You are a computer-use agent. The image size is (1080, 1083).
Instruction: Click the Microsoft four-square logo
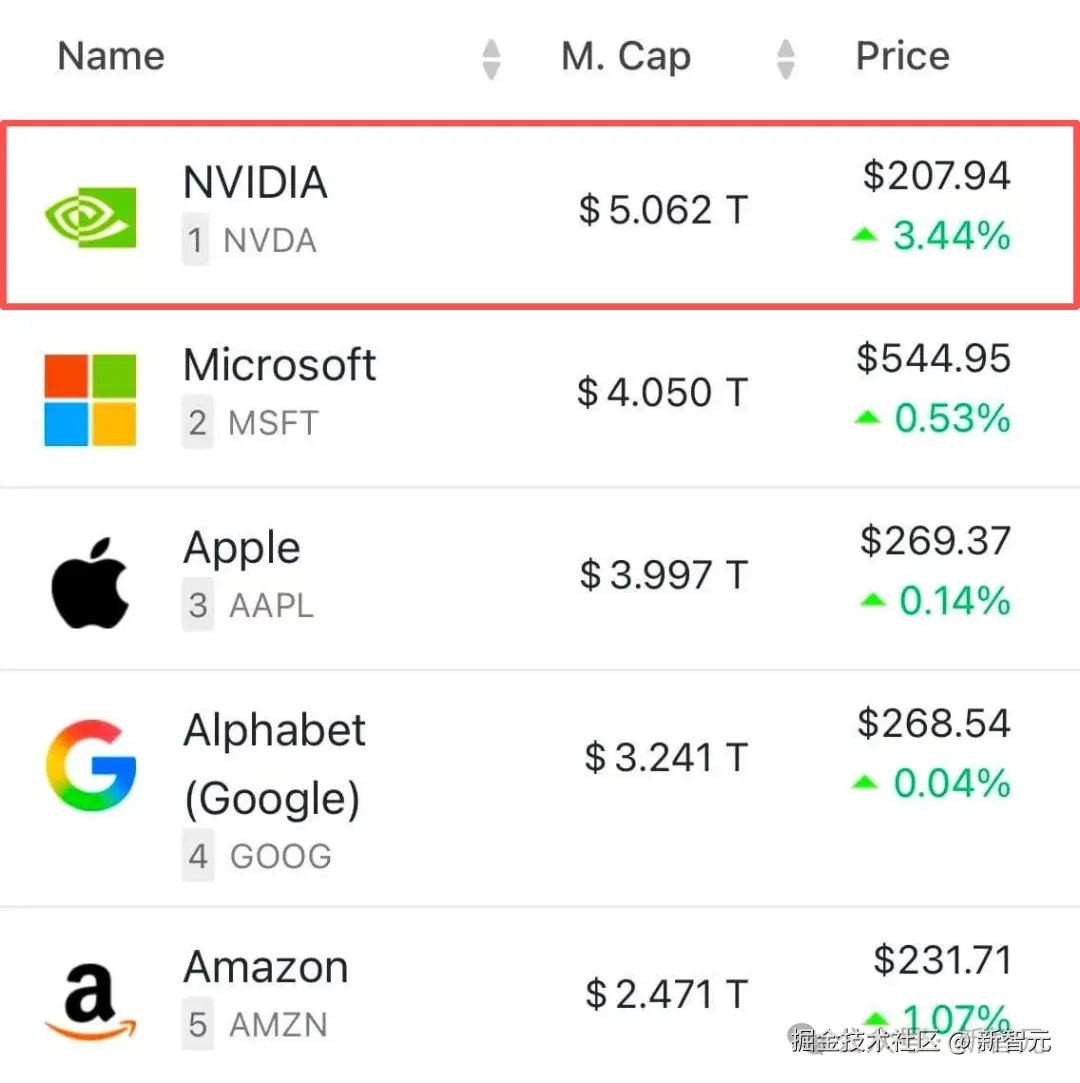[x=90, y=399]
